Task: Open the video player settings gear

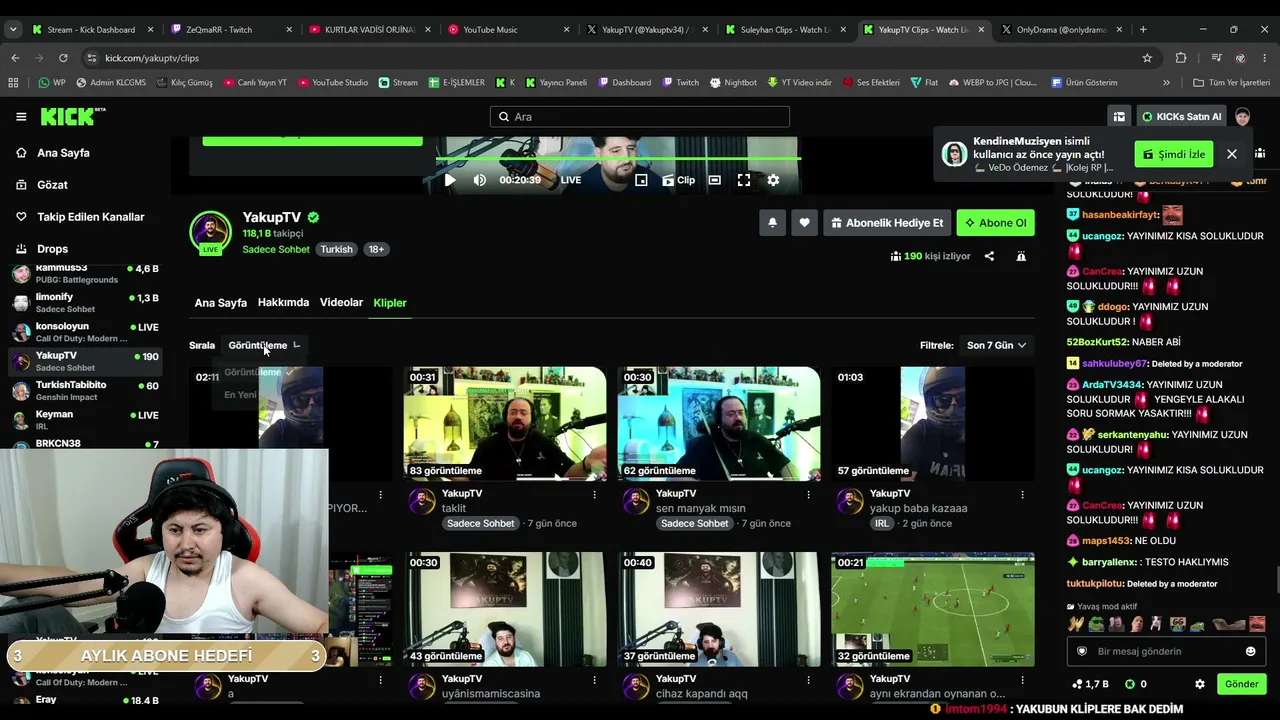Action: point(773,180)
